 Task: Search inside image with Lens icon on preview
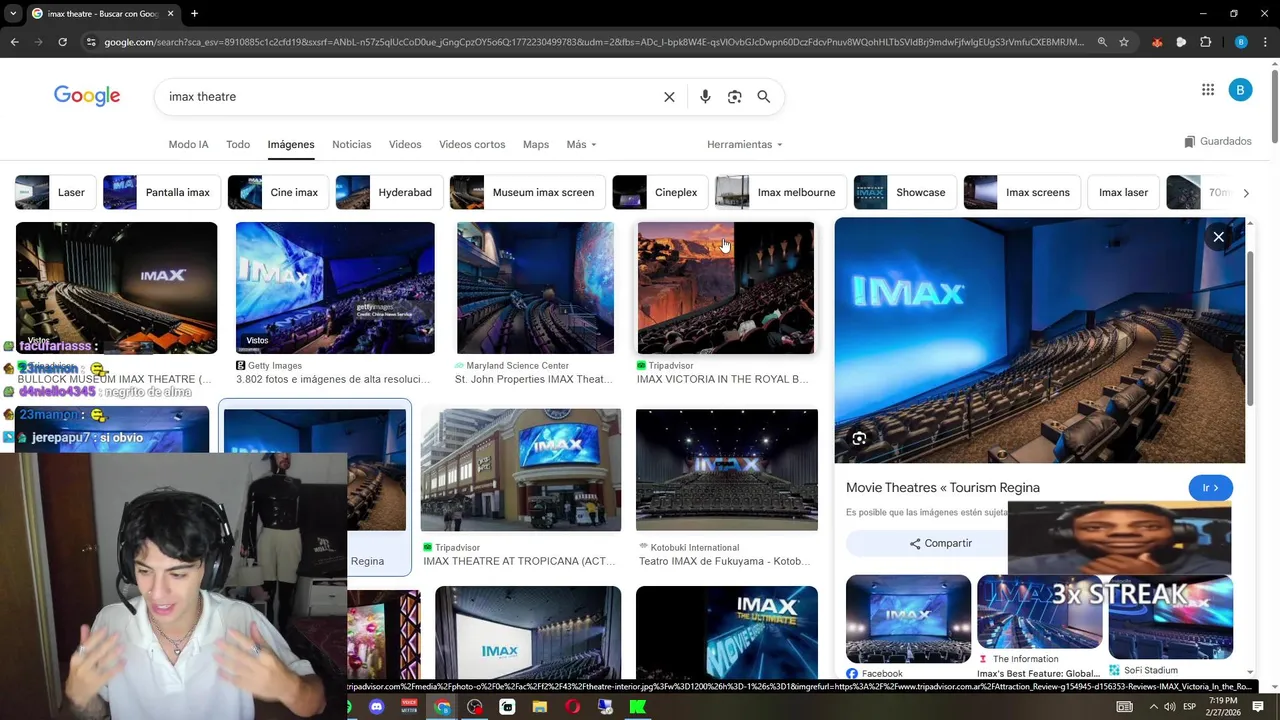pyautogui.click(x=859, y=438)
